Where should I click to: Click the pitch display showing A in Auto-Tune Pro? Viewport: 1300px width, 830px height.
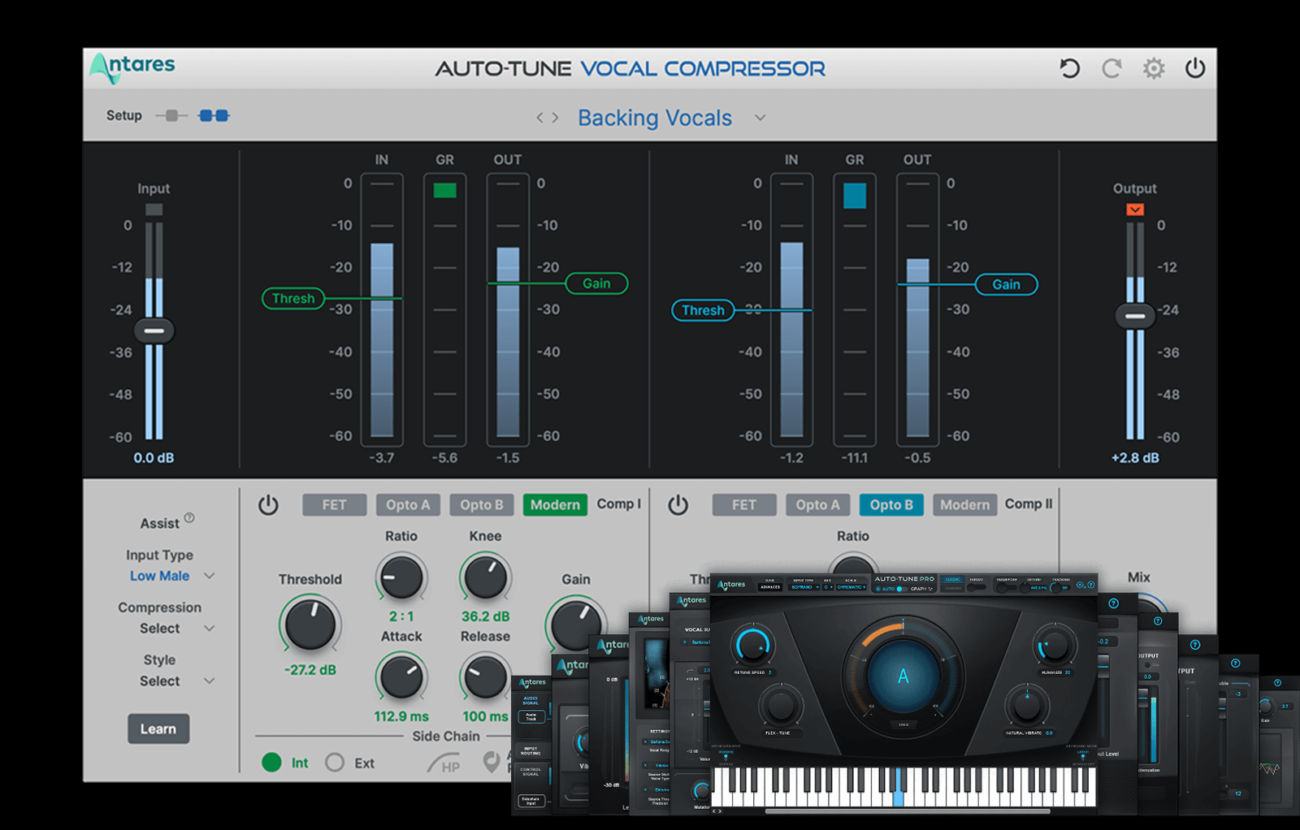coord(903,676)
